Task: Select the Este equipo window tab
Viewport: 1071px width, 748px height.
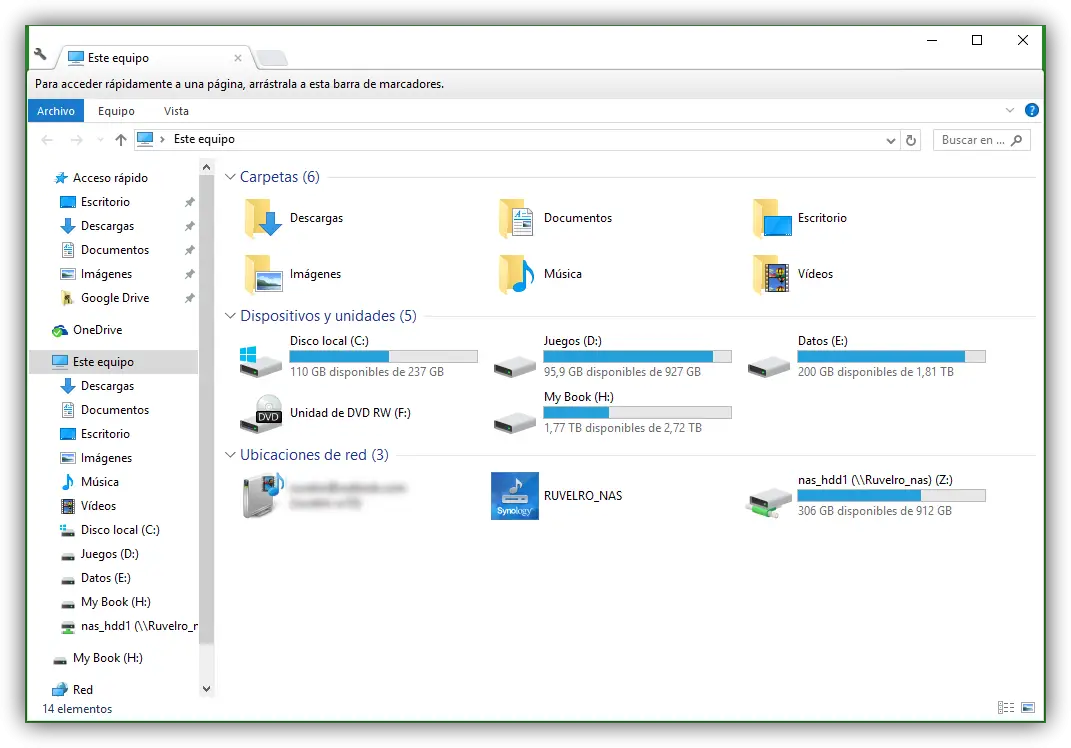Action: [x=154, y=58]
